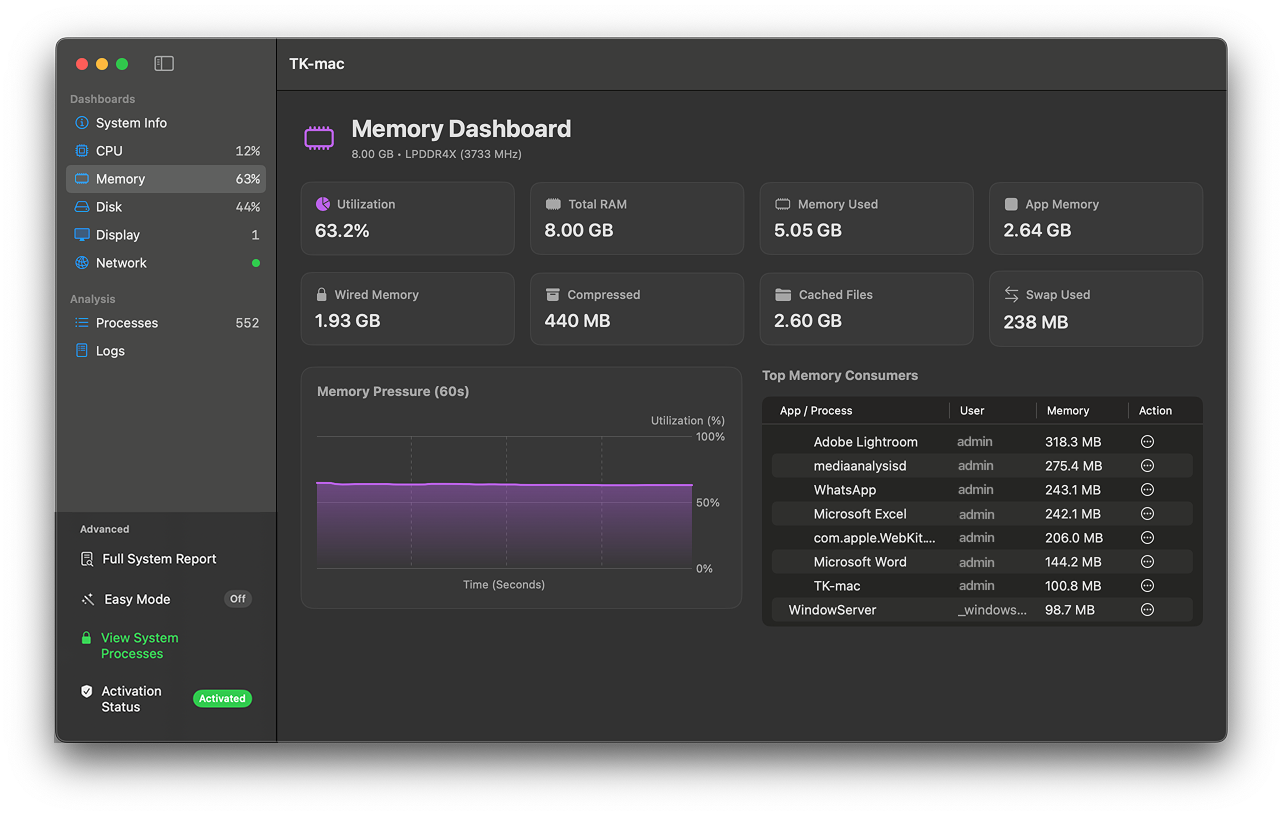Image resolution: width=1283 pixels, height=816 pixels.
Task: Toggle the sidebar visibility control
Action: tap(162, 63)
